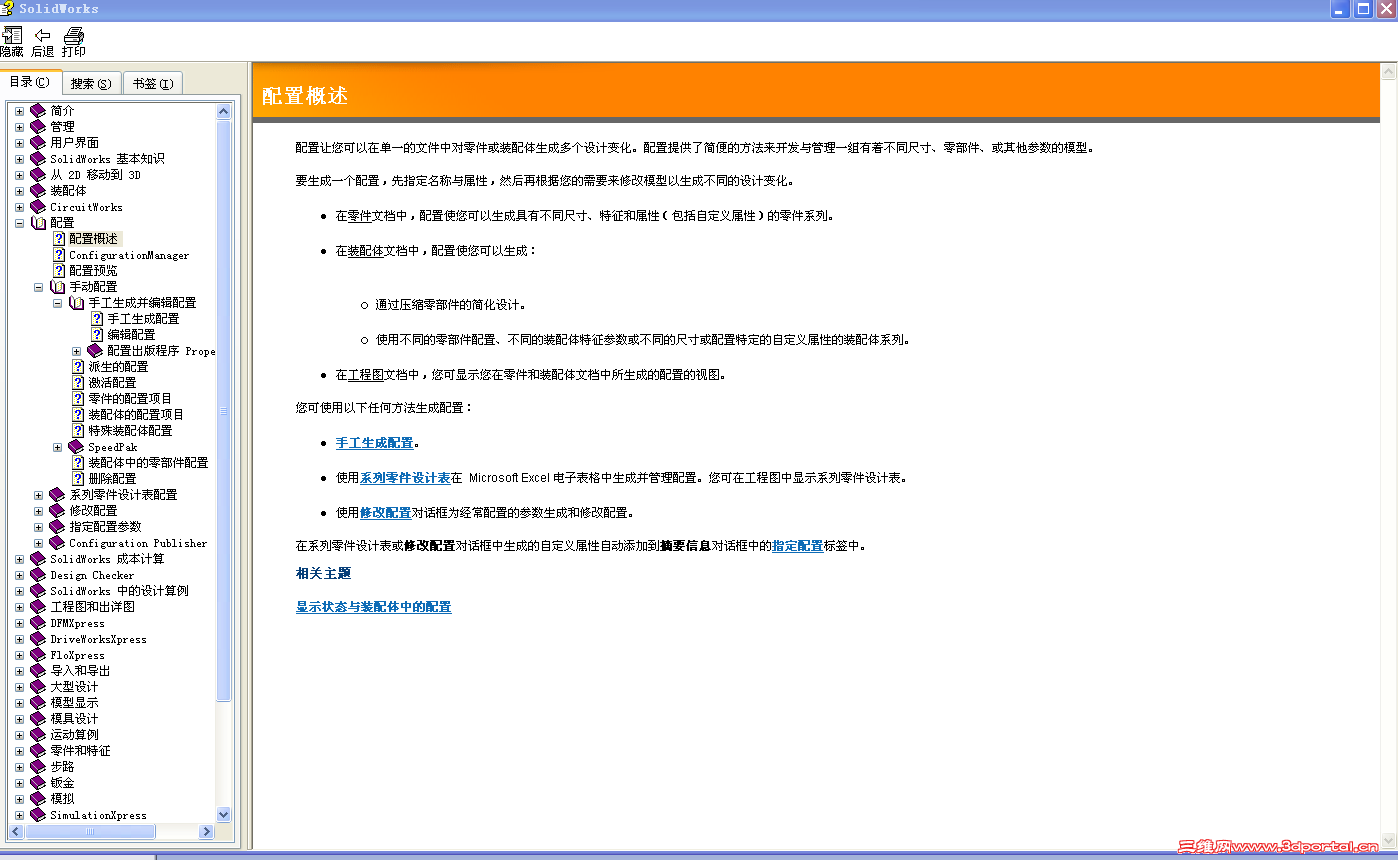The width and height of the screenshot is (1398, 860).
Task: Click the 系列零件设计表配置 book icon
Action: (x=57, y=495)
